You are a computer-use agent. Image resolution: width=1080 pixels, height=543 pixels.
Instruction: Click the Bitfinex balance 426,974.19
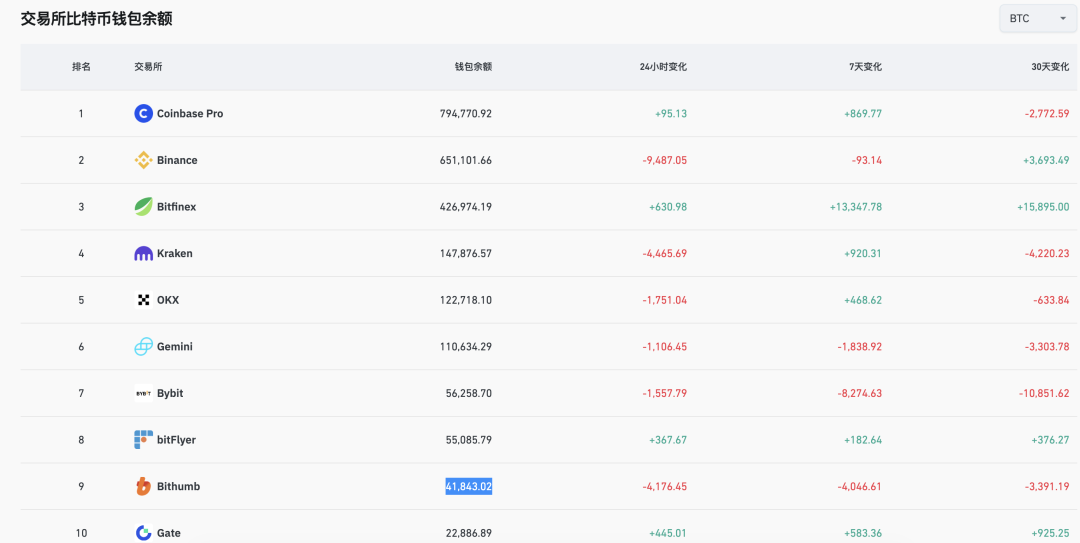pos(466,207)
